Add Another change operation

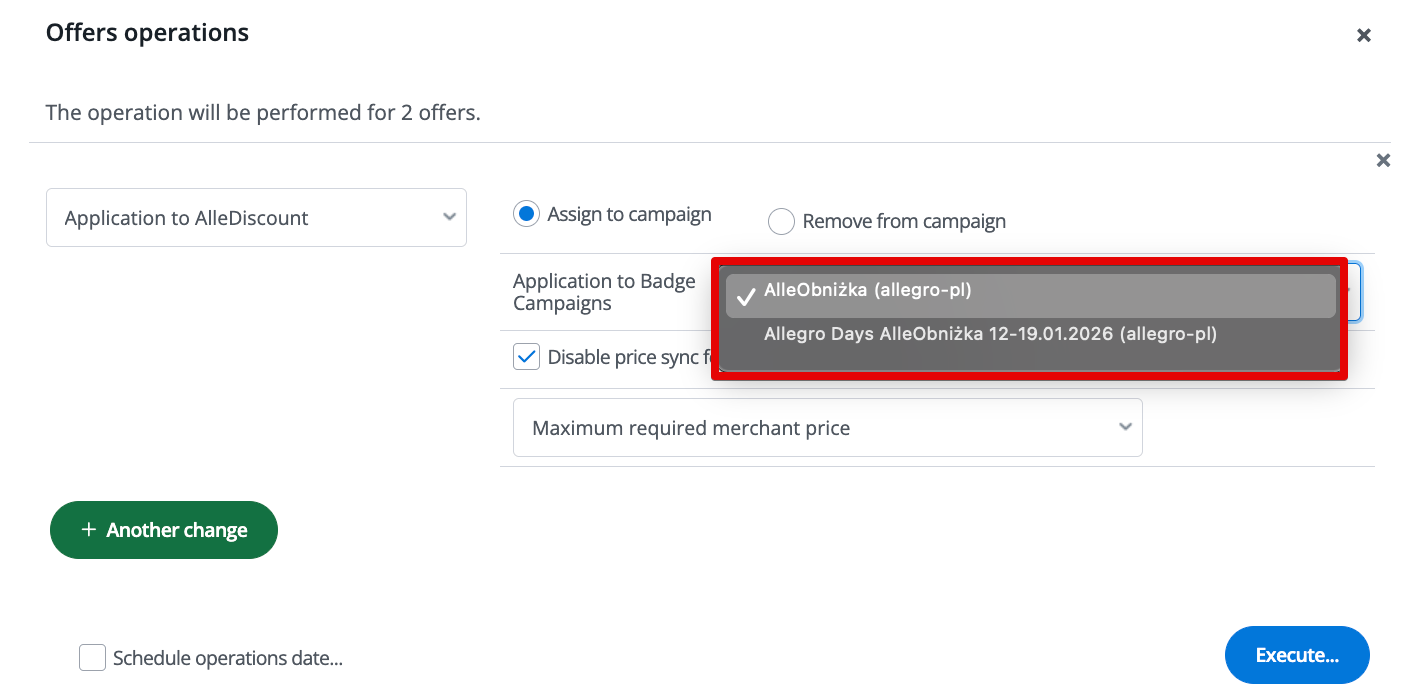click(164, 530)
